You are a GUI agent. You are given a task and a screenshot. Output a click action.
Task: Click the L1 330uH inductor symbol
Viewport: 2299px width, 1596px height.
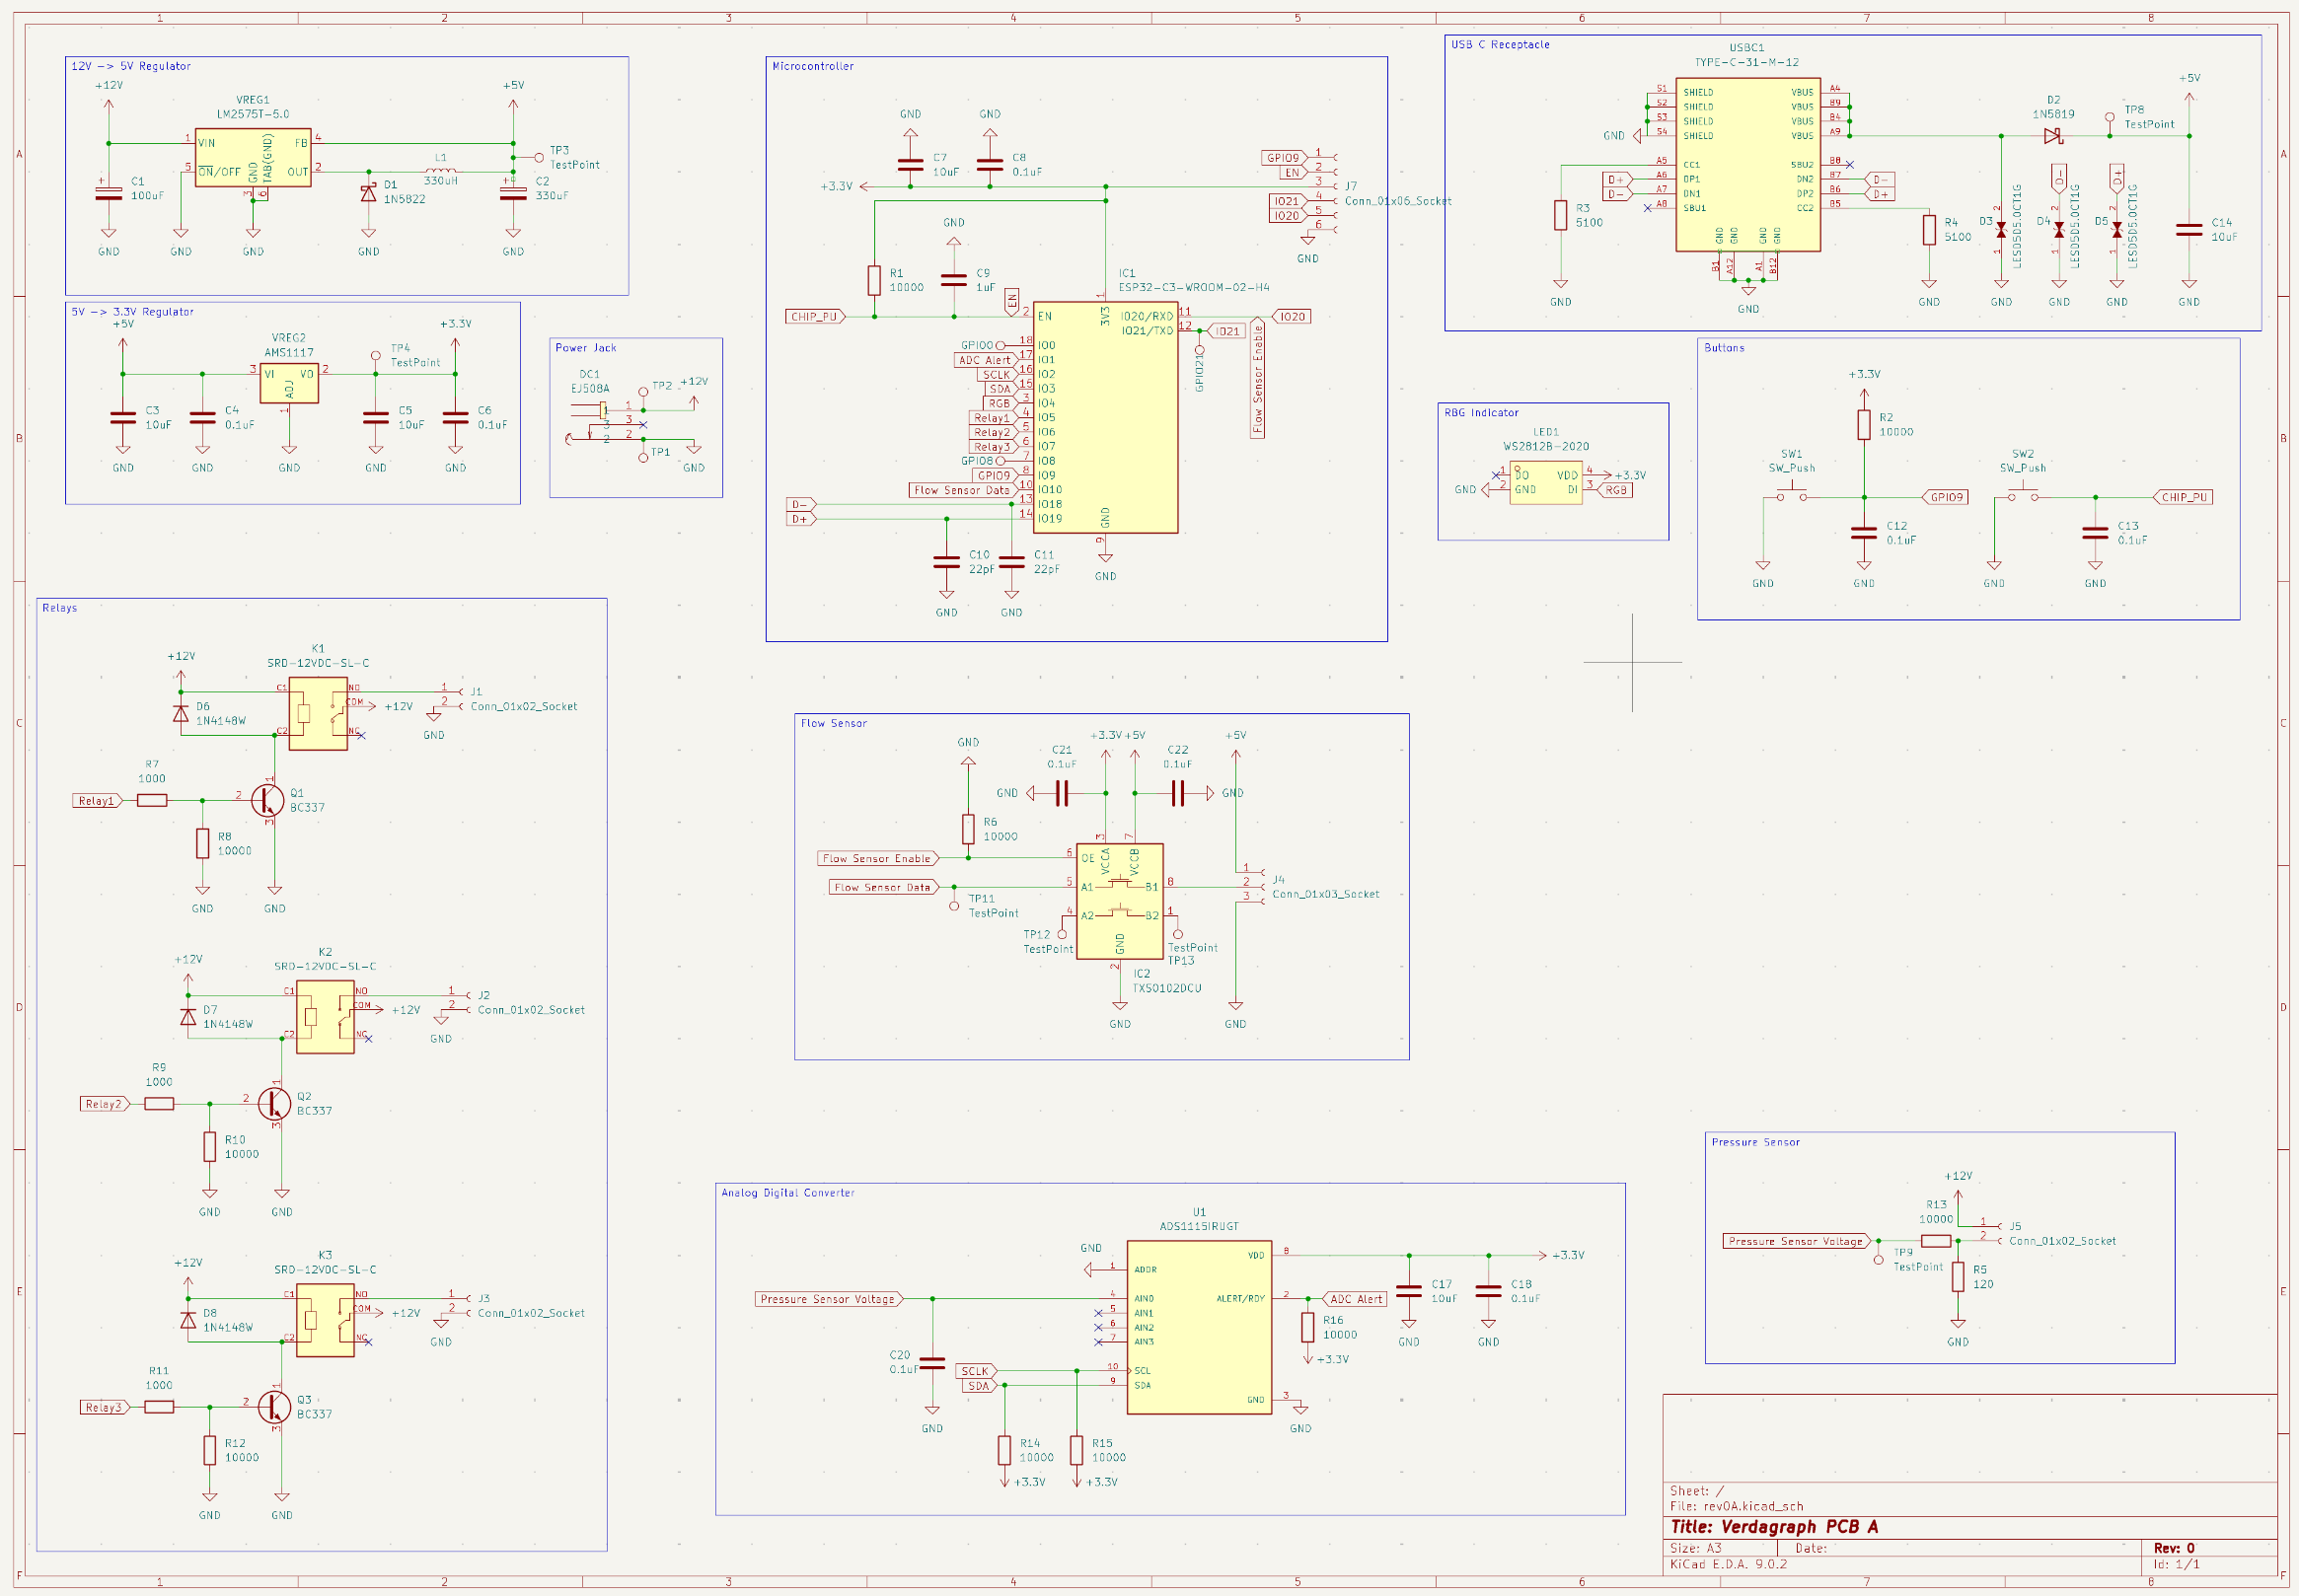point(441,171)
